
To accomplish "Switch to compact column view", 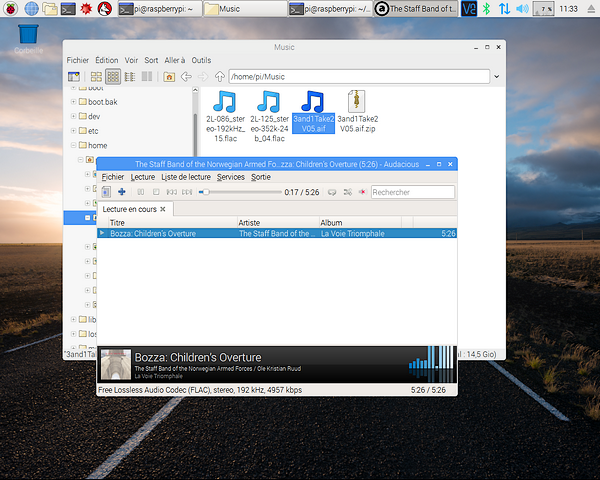I will click(147, 77).
